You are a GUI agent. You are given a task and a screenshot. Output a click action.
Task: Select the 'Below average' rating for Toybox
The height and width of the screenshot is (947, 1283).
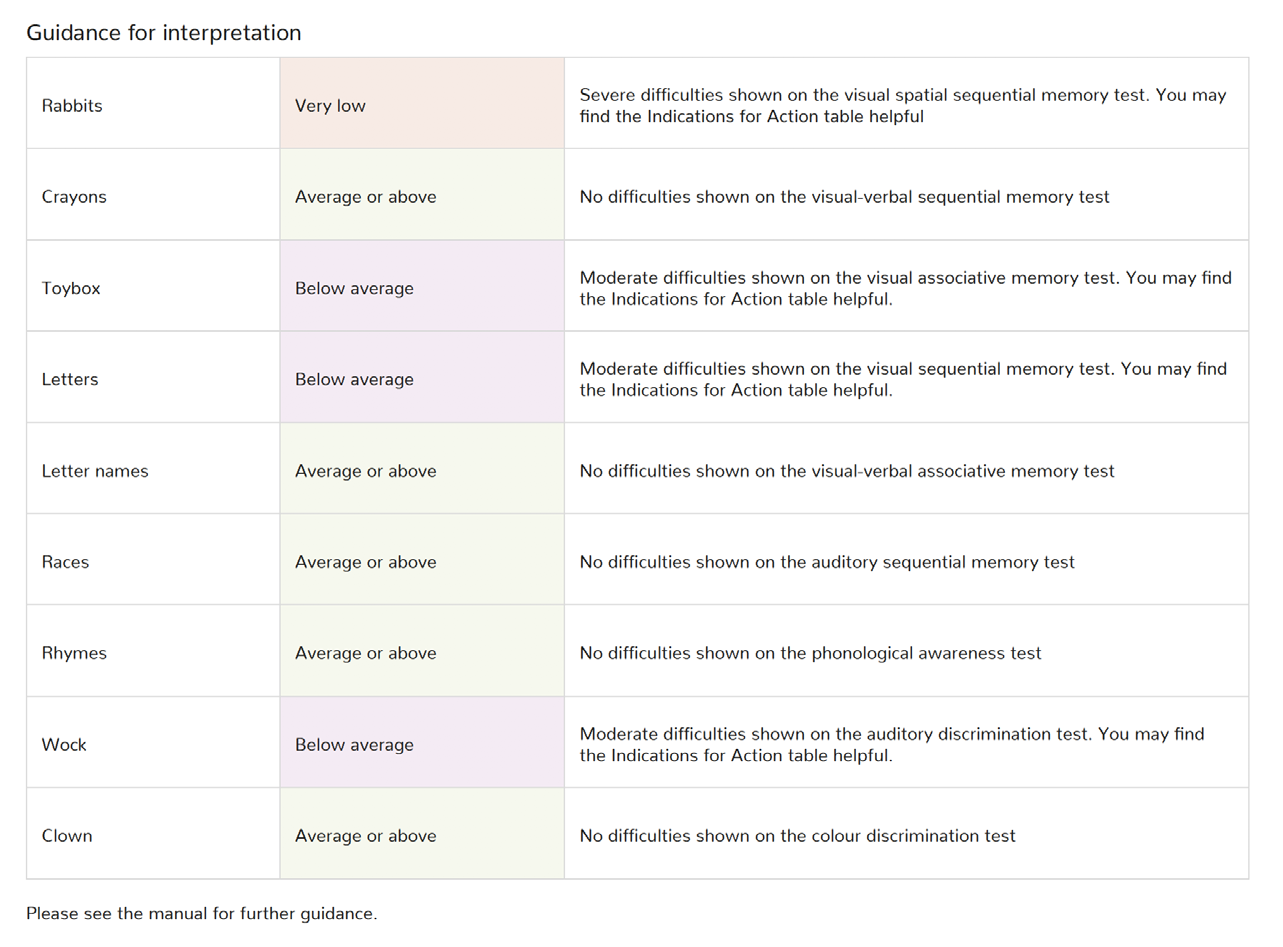pos(422,286)
